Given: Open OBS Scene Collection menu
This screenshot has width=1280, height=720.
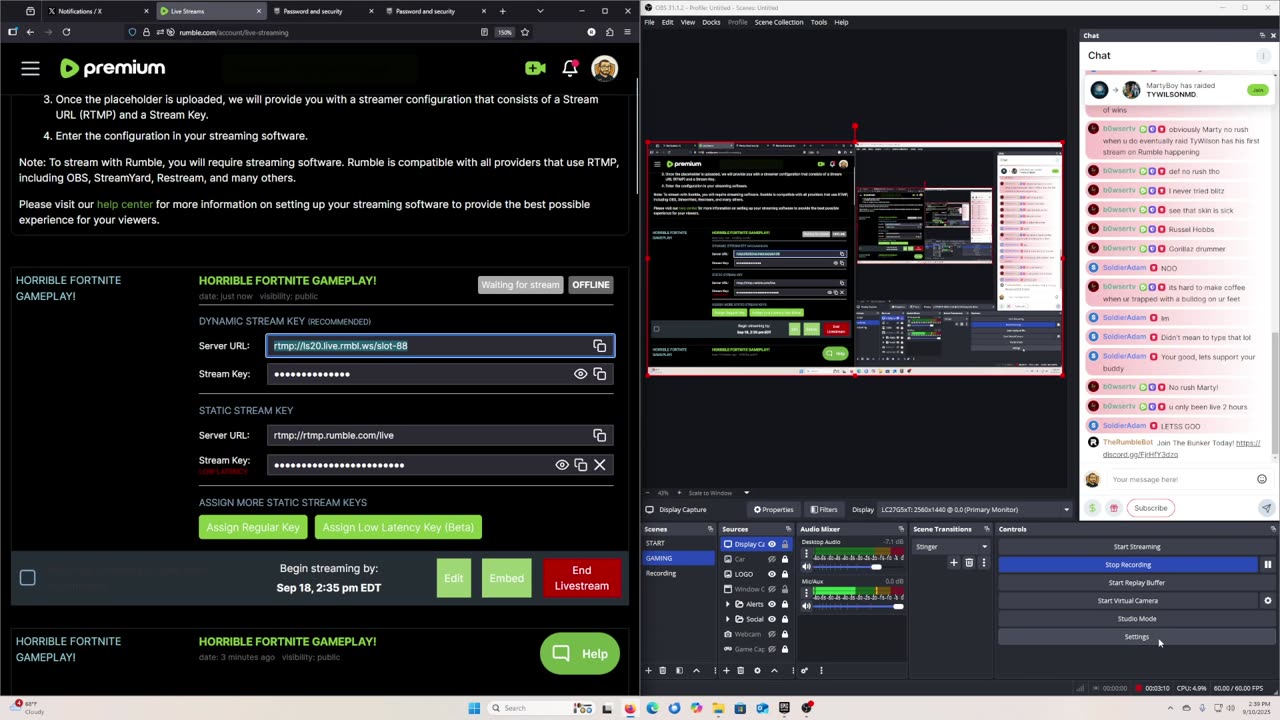Looking at the screenshot, I should point(779,22).
